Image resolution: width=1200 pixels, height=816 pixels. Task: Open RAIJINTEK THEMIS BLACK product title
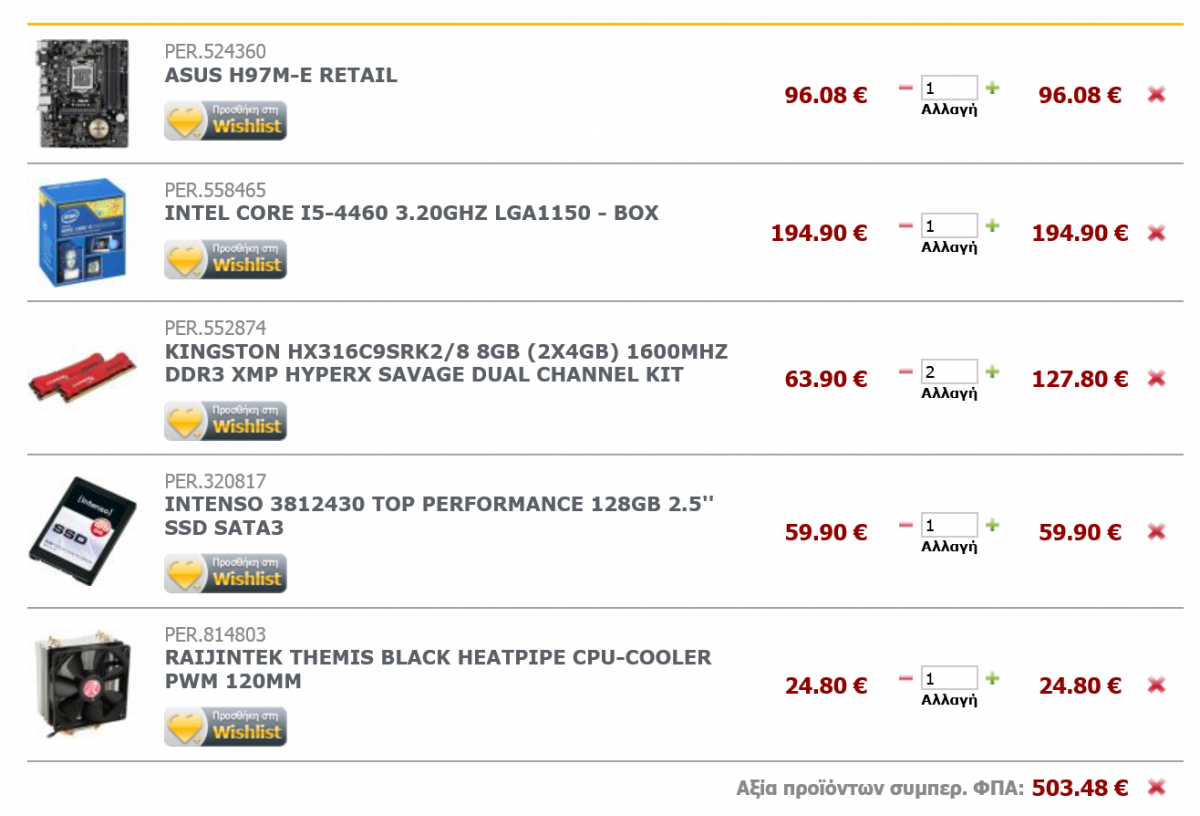click(x=438, y=669)
